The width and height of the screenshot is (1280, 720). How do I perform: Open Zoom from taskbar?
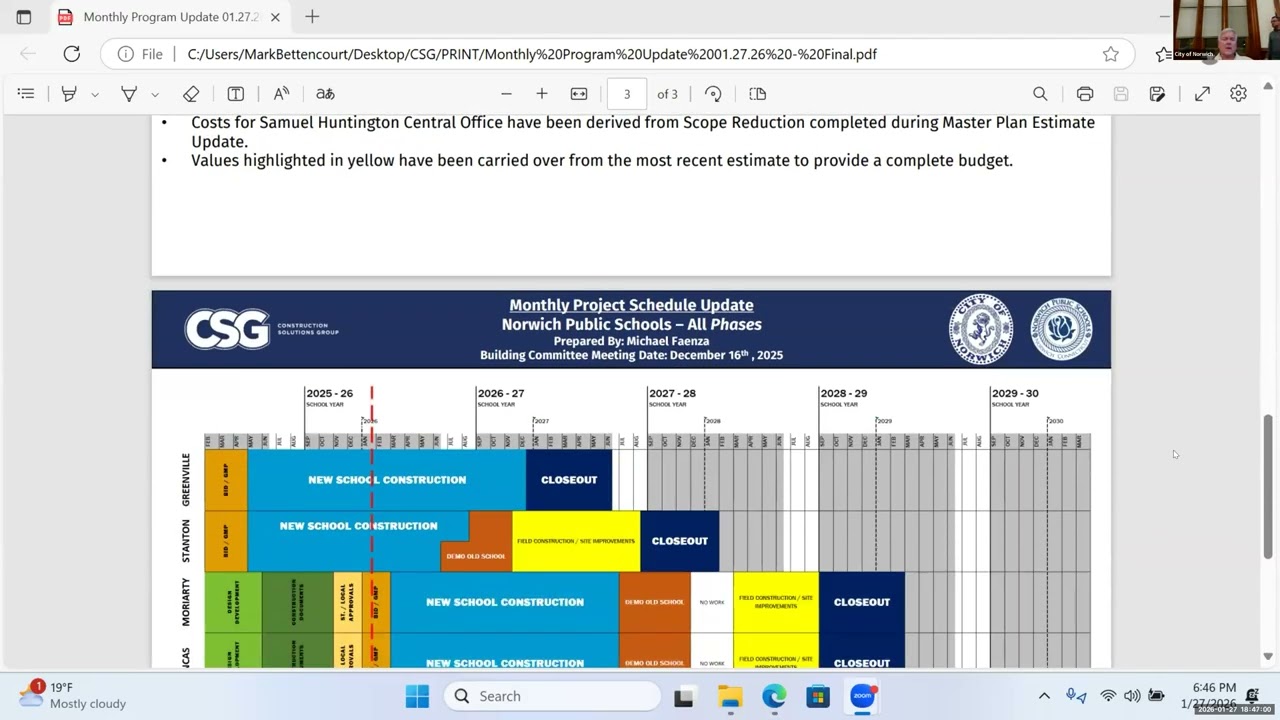tap(863, 696)
